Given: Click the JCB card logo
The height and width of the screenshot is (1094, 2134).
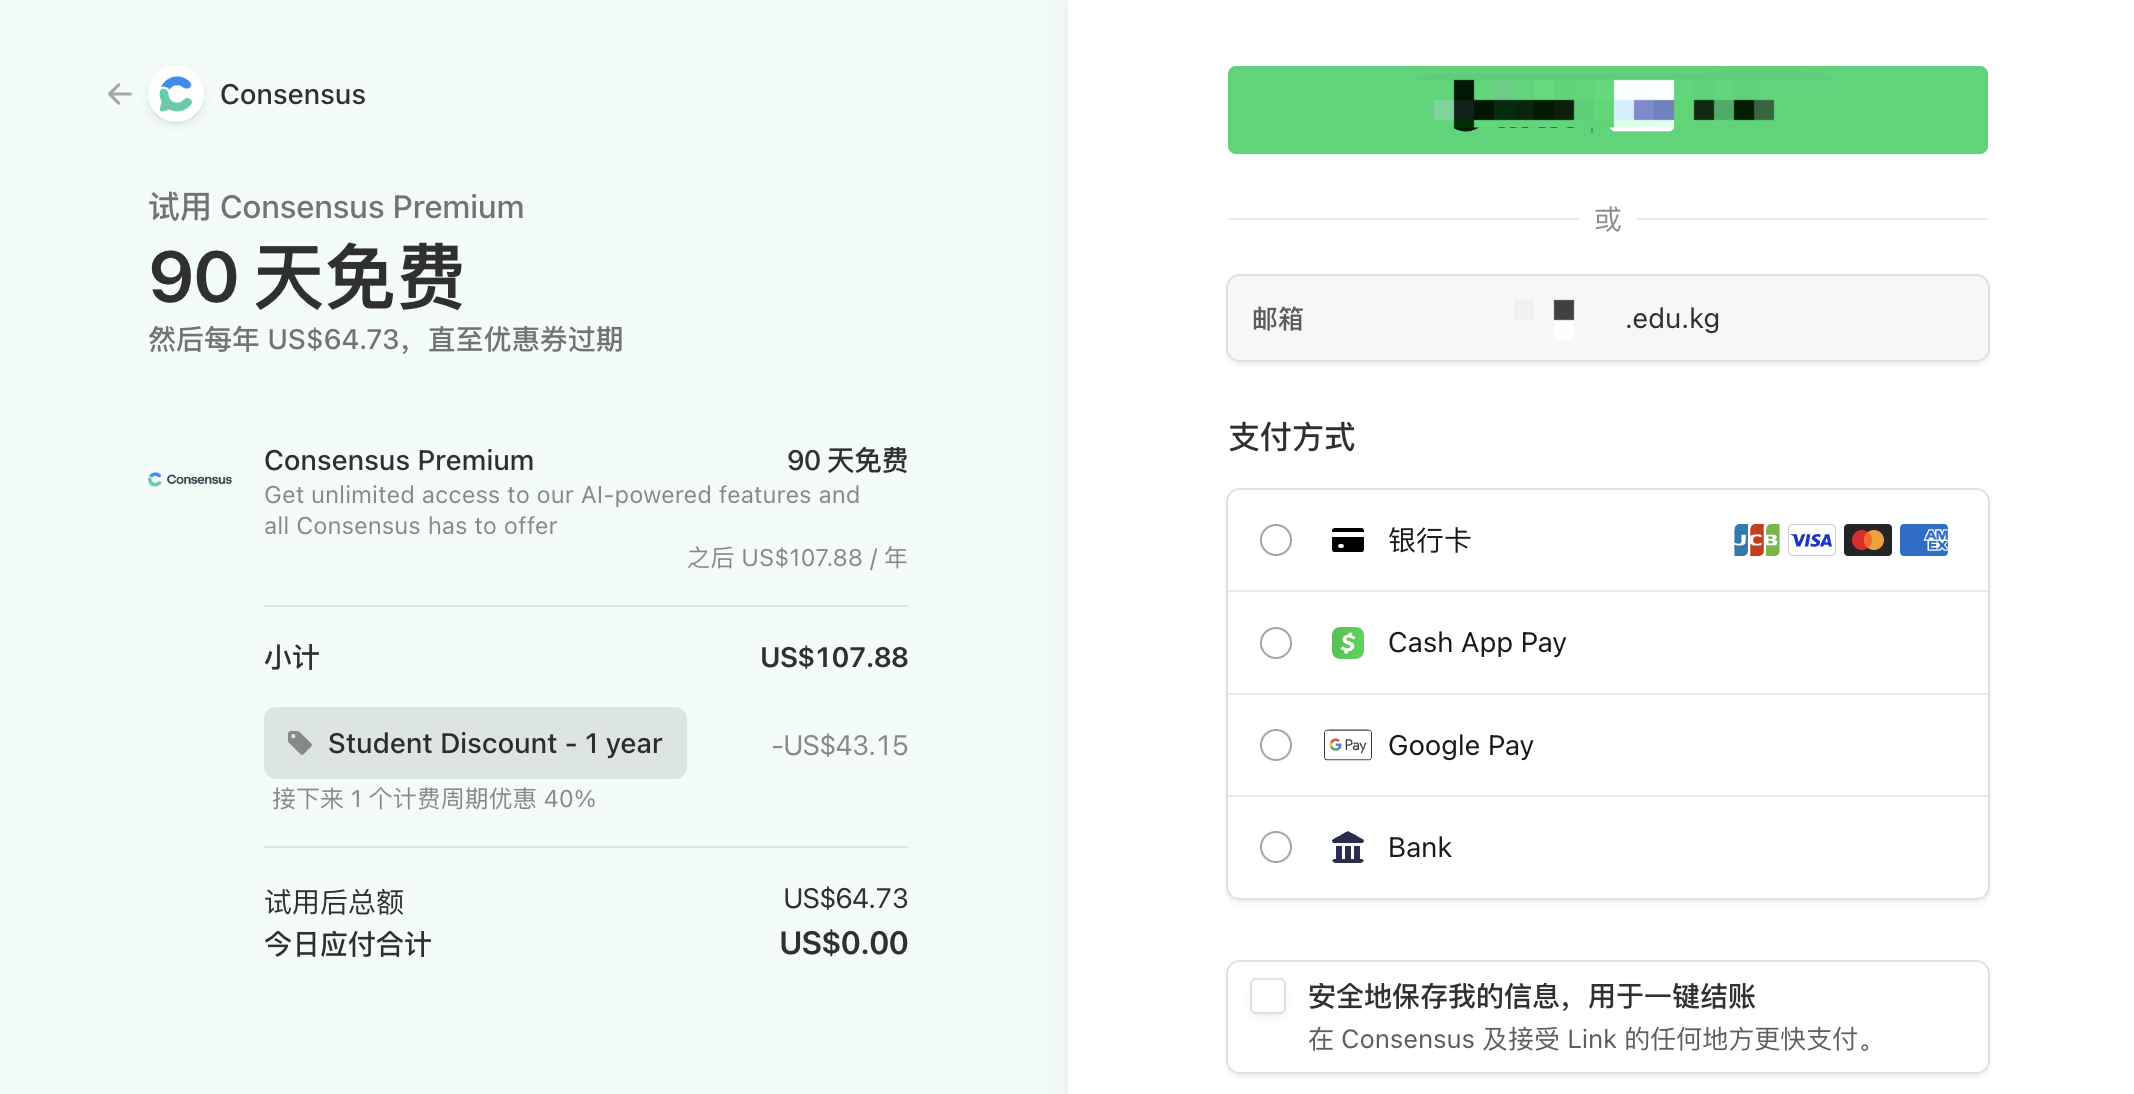Looking at the screenshot, I should pyautogui.click(x=1756, y=541).
